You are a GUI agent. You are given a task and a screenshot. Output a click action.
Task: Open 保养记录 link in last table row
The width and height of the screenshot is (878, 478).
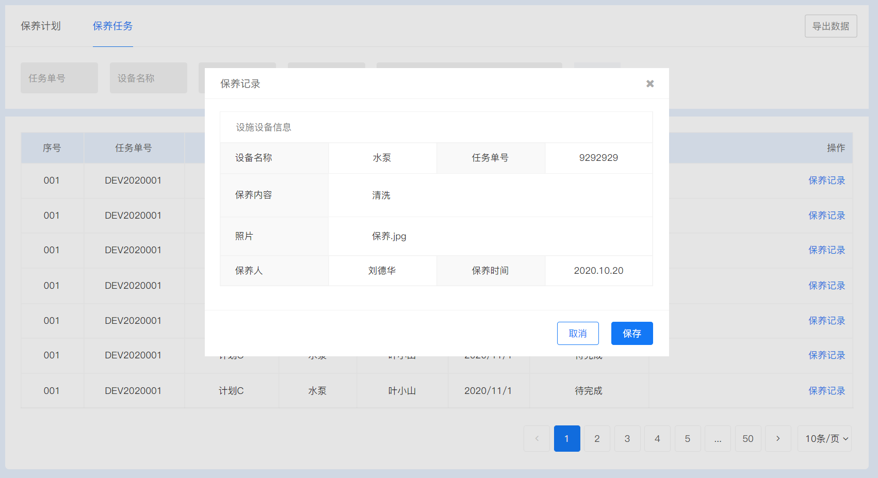pos(826,391)
